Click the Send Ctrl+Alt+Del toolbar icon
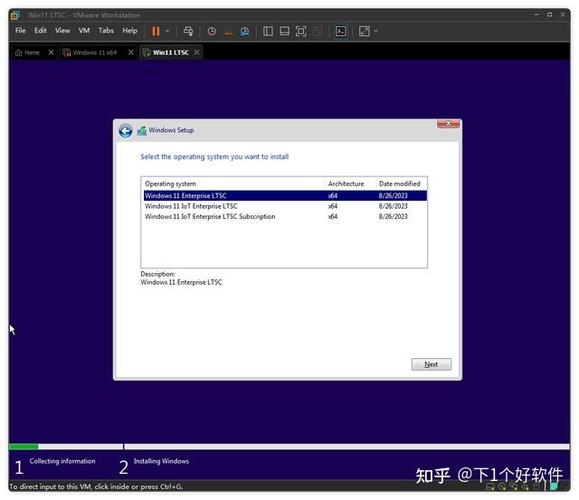Image resolution: width=579 pixels, height=500 pixels. click(188, 31)
